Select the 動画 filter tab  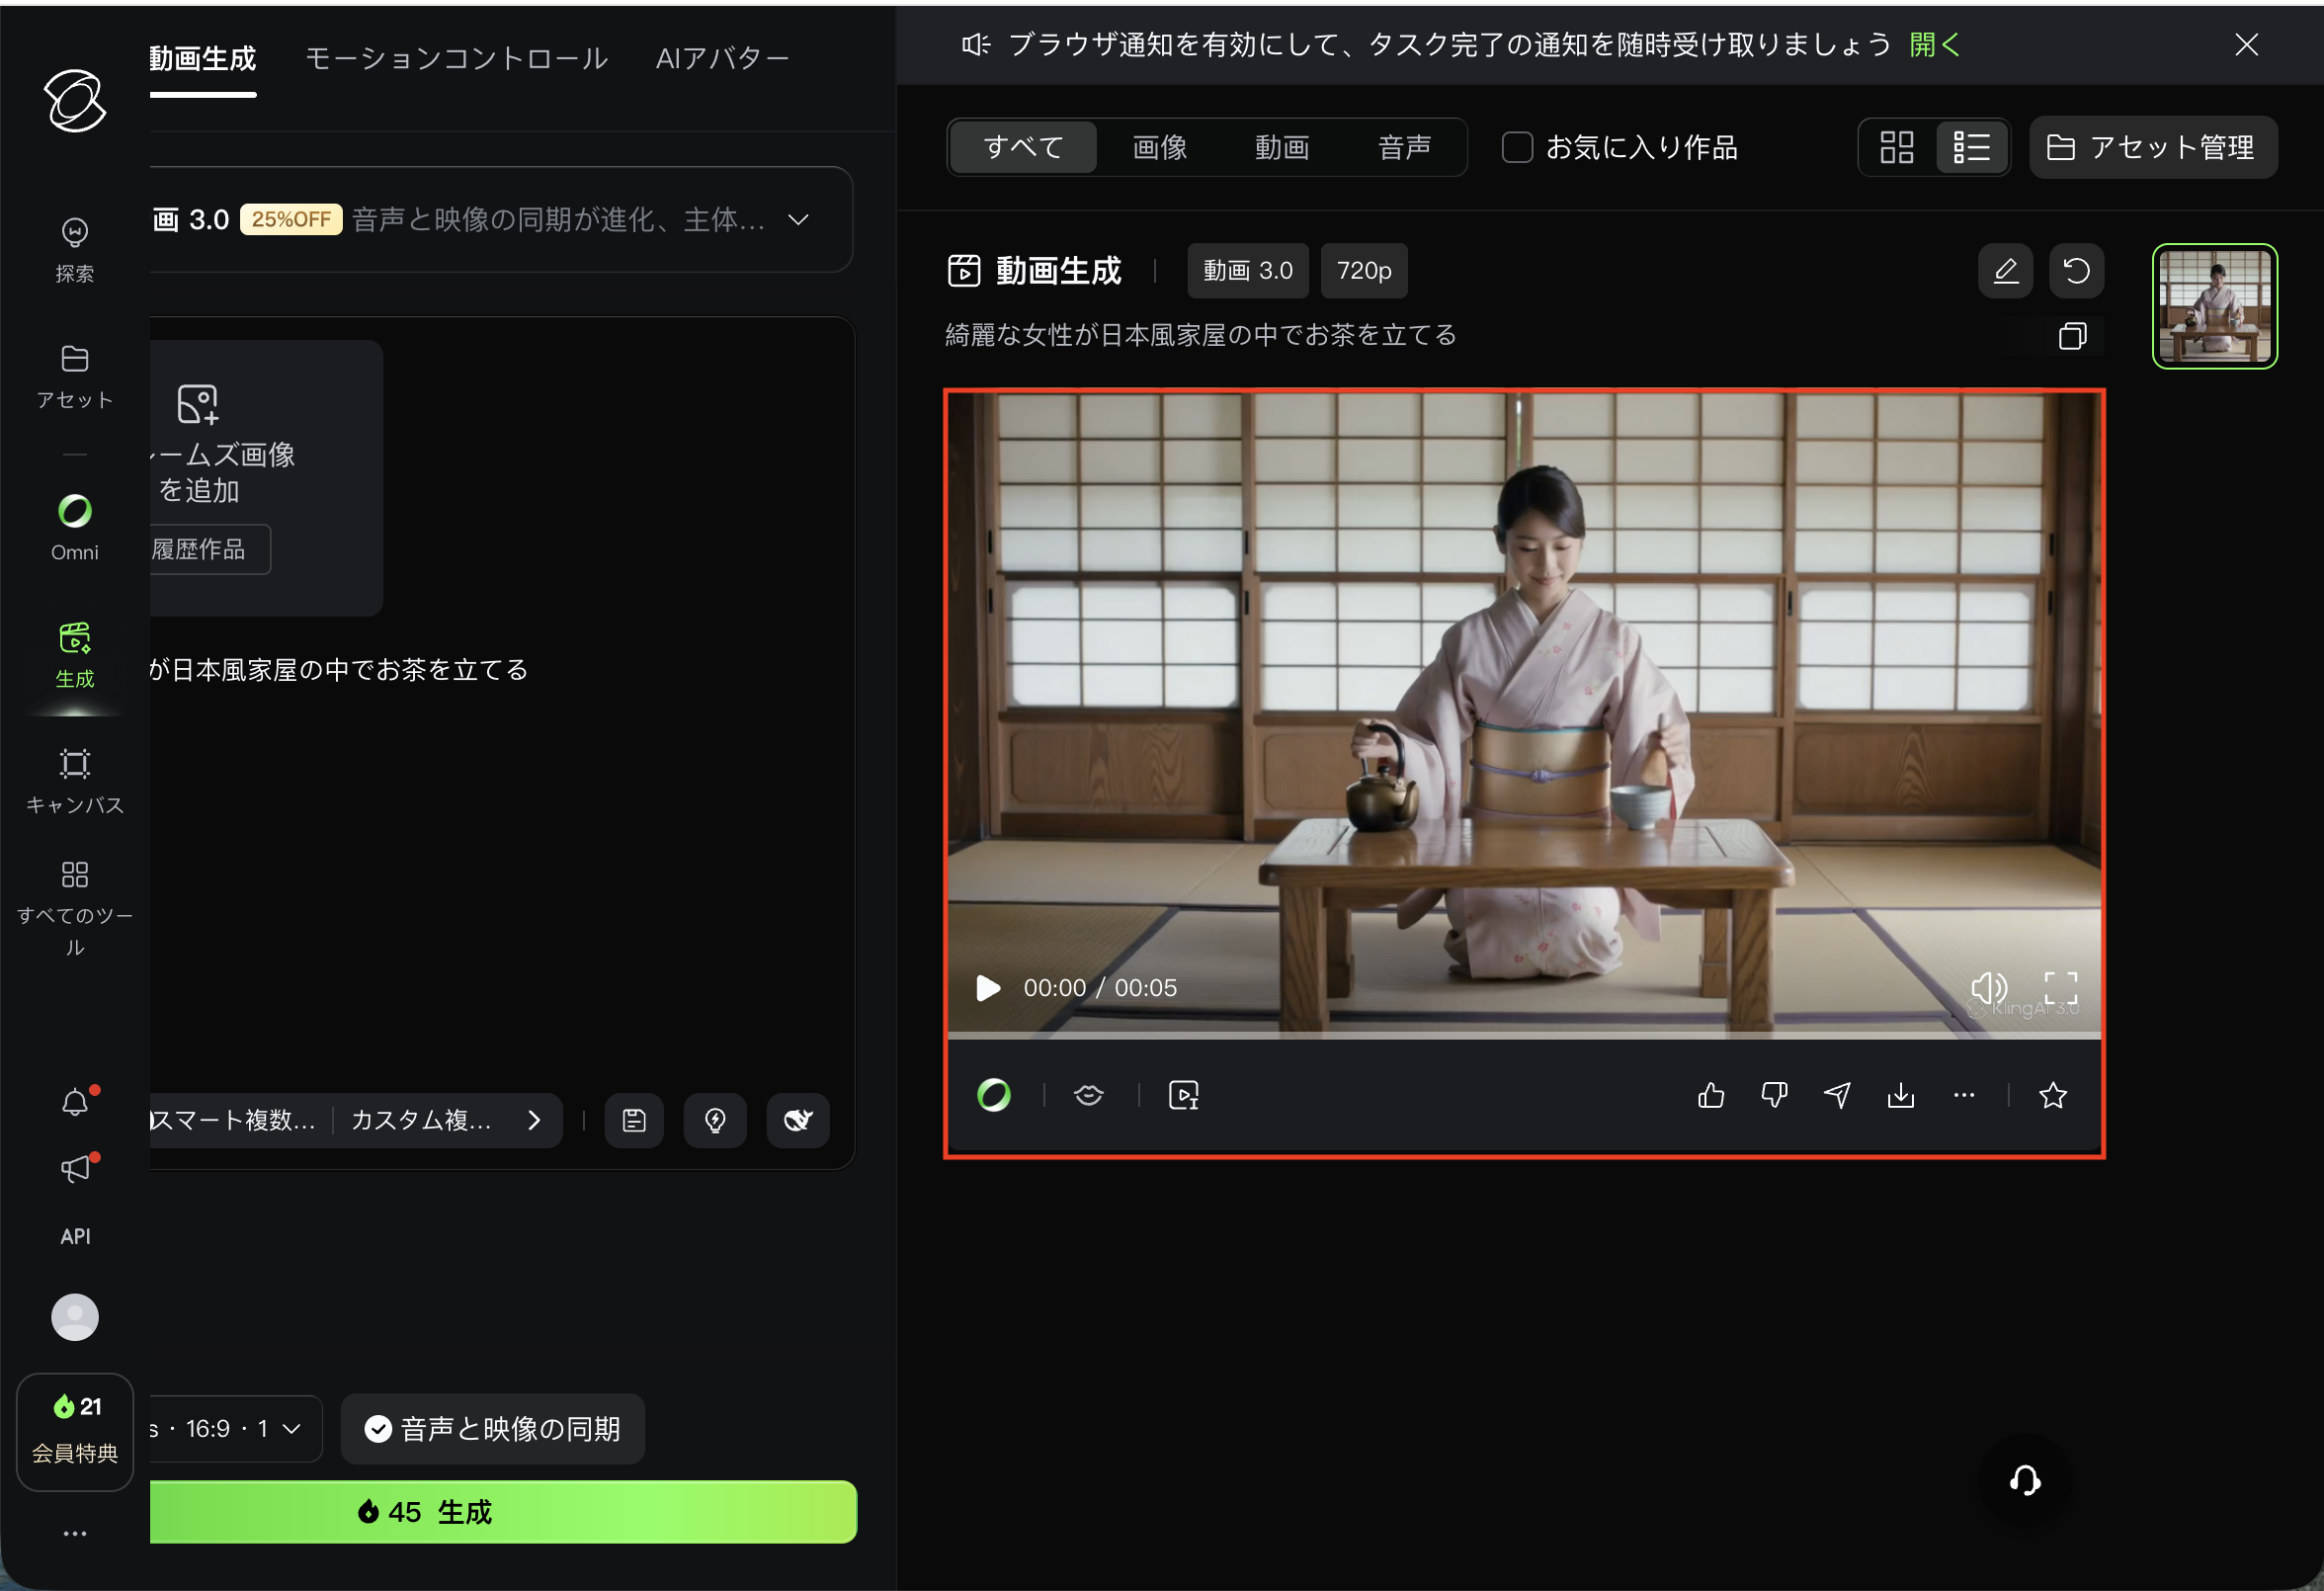(x=1282, y=148)
